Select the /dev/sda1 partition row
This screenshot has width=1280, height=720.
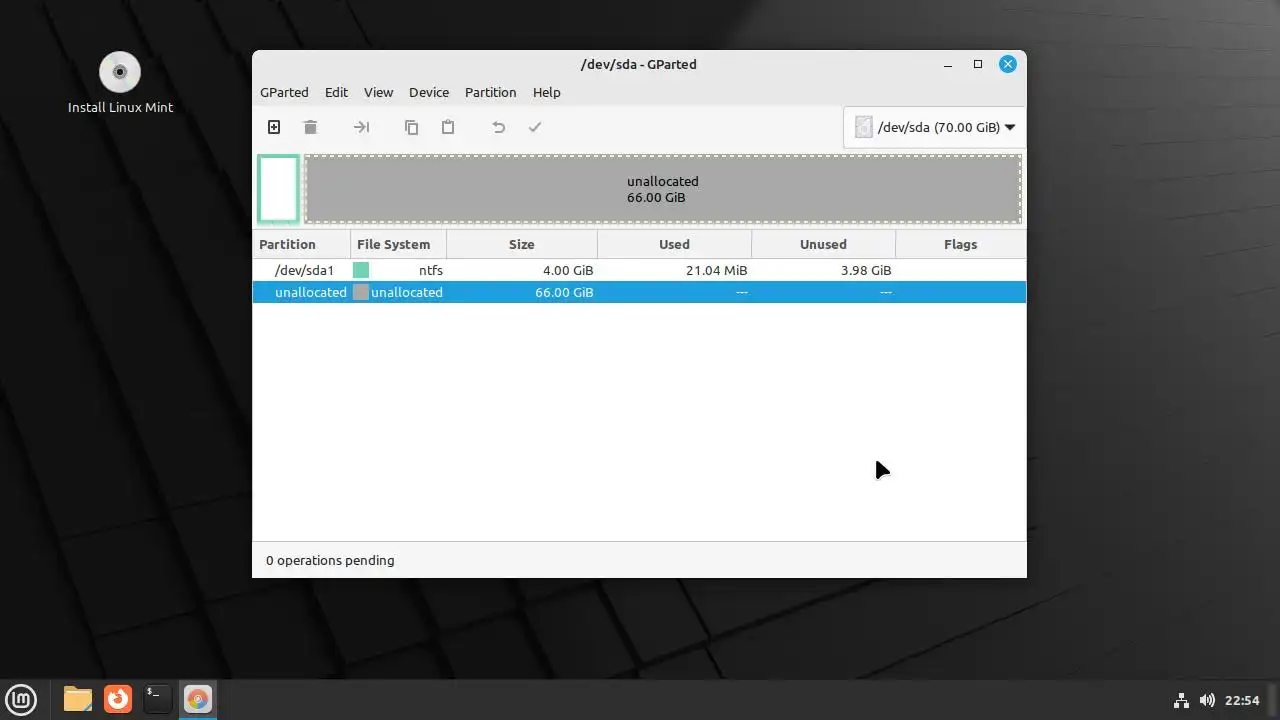[639, 270]
